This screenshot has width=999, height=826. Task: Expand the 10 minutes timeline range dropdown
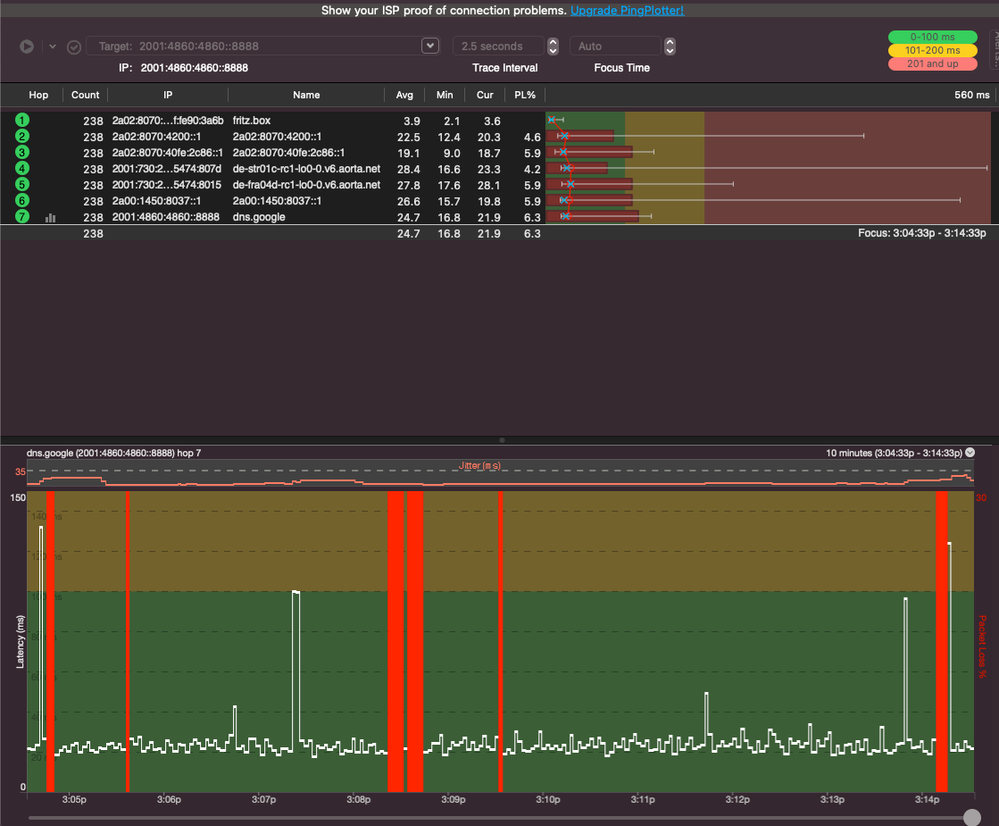tap(969, 452)
